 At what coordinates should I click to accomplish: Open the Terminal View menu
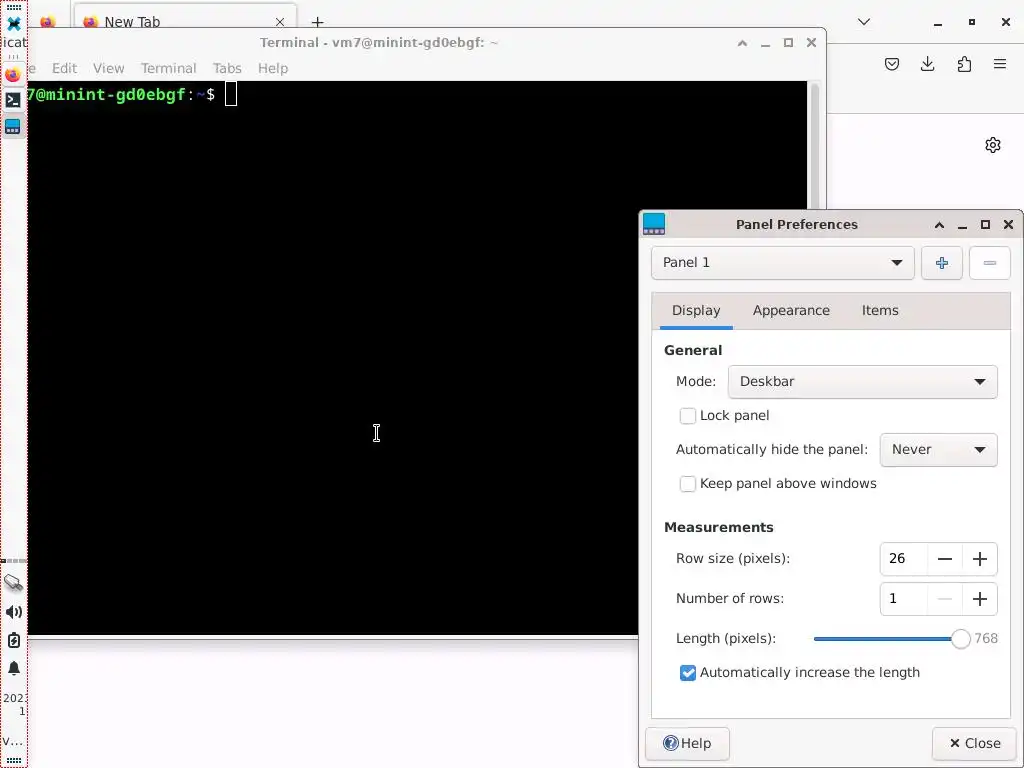108,68
